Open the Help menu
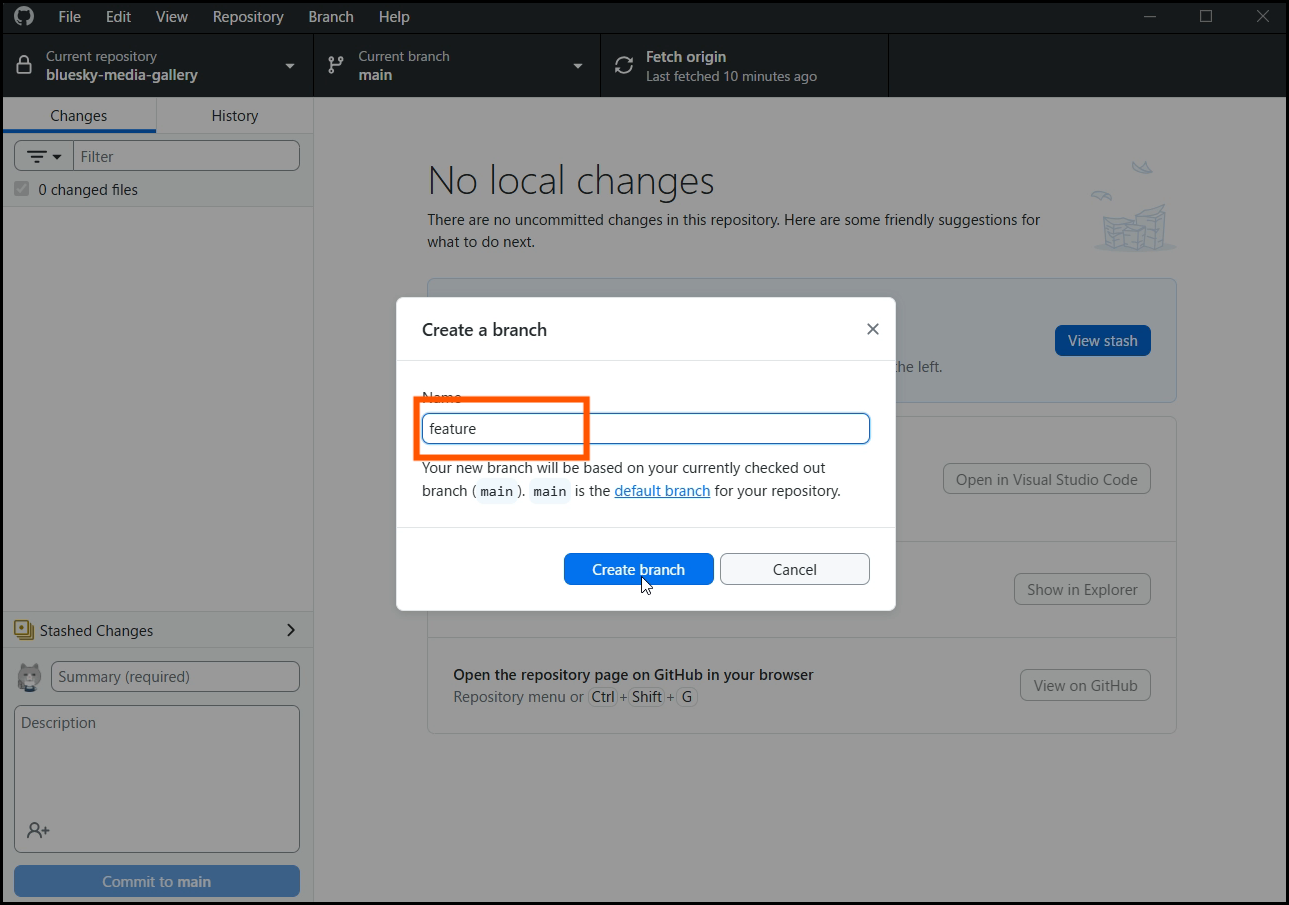The image size is (1289, 905). [394, 17]
